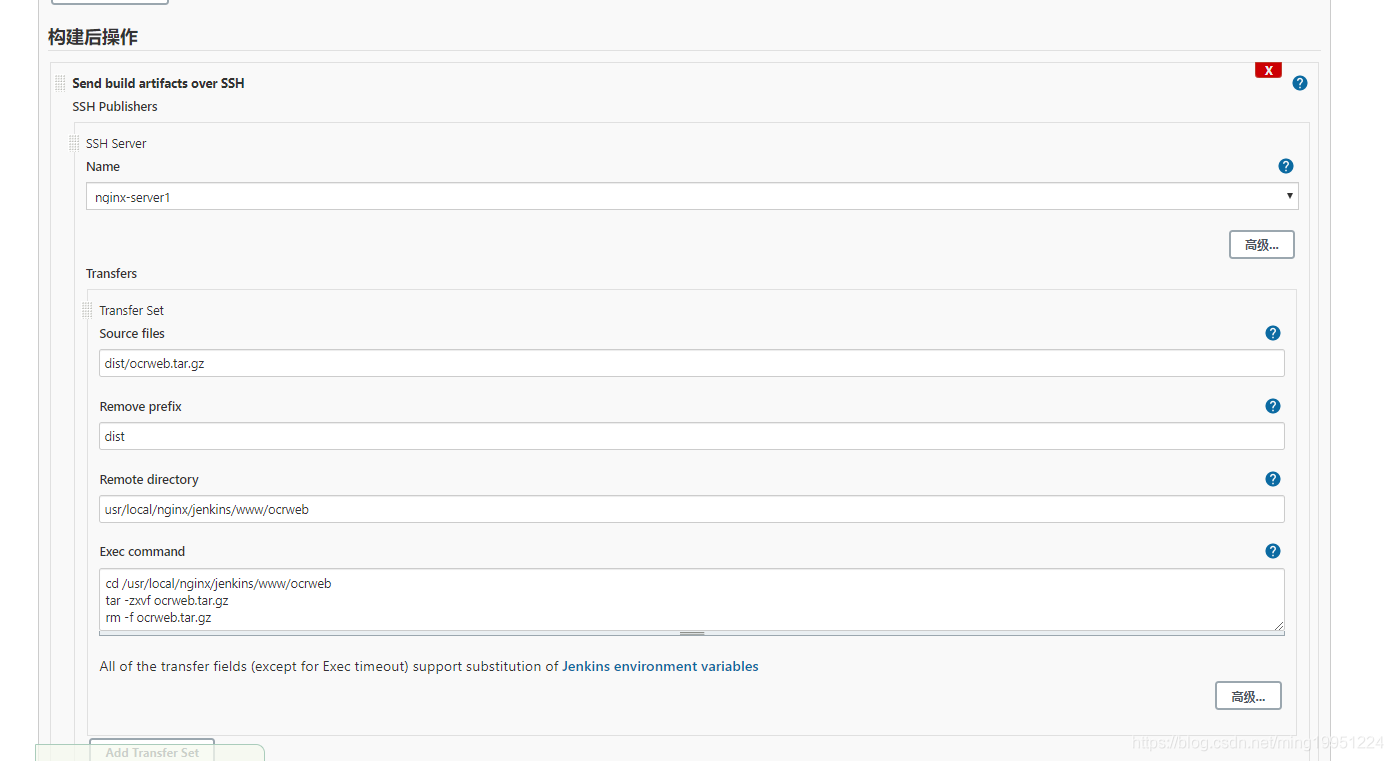Click the Transfer Set drag handle
Viewport: 1393px width, 761px height.
pyautogui.click(x=87, y=310)
